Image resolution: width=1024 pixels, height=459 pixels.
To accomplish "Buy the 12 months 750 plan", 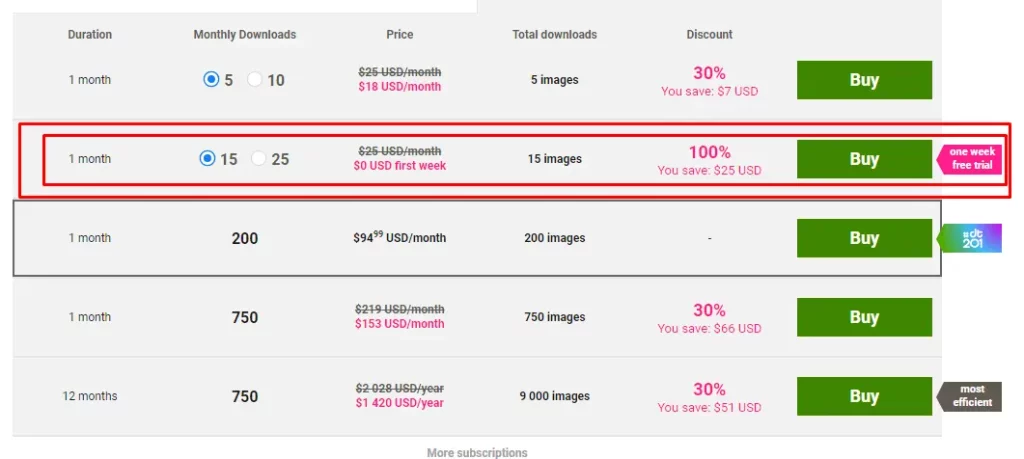I will pyautogui.click(x=864, y=396).
